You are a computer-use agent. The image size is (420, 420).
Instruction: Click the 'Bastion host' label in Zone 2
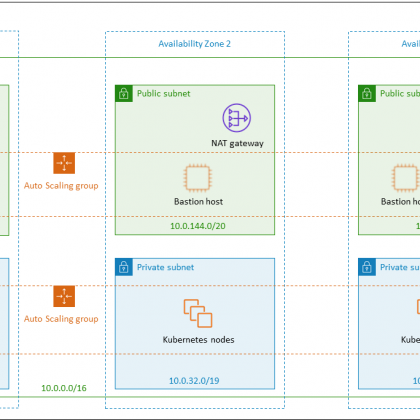click(198, 202)
